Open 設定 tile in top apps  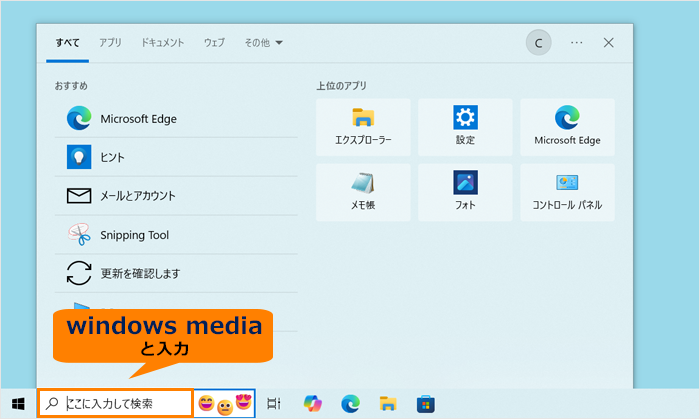pos(465,127)
